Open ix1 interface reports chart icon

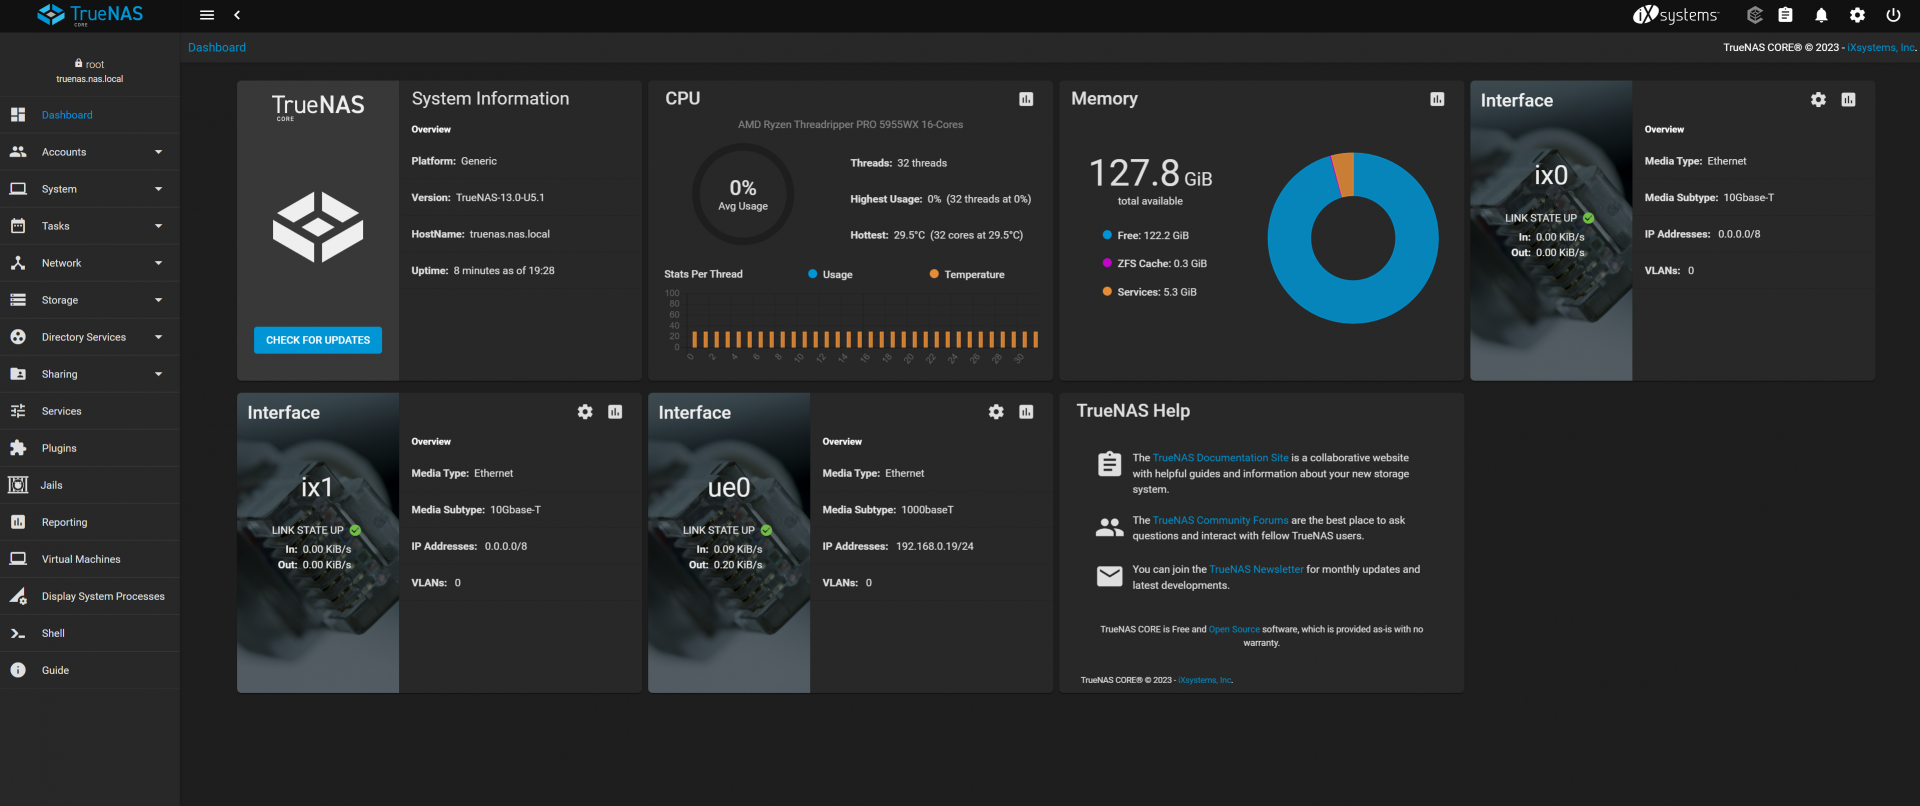pos(615,412)
